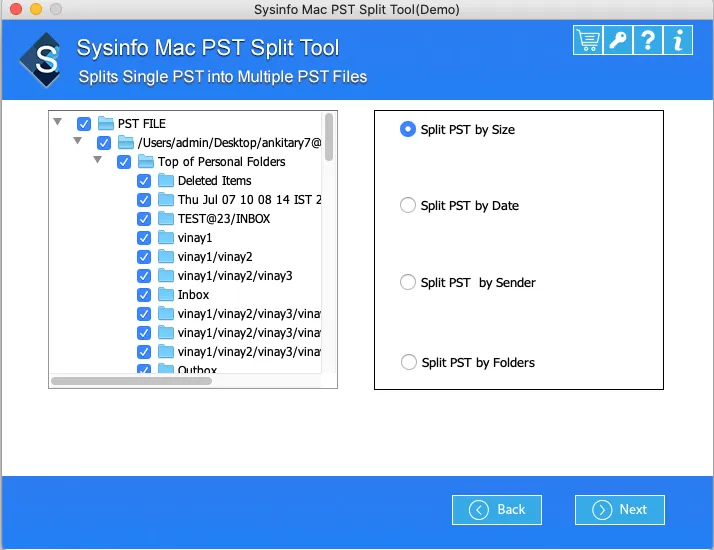
Task: Select the 'Thu Jul 07 10 08 14 IST' row
Action: pos(250,200)
